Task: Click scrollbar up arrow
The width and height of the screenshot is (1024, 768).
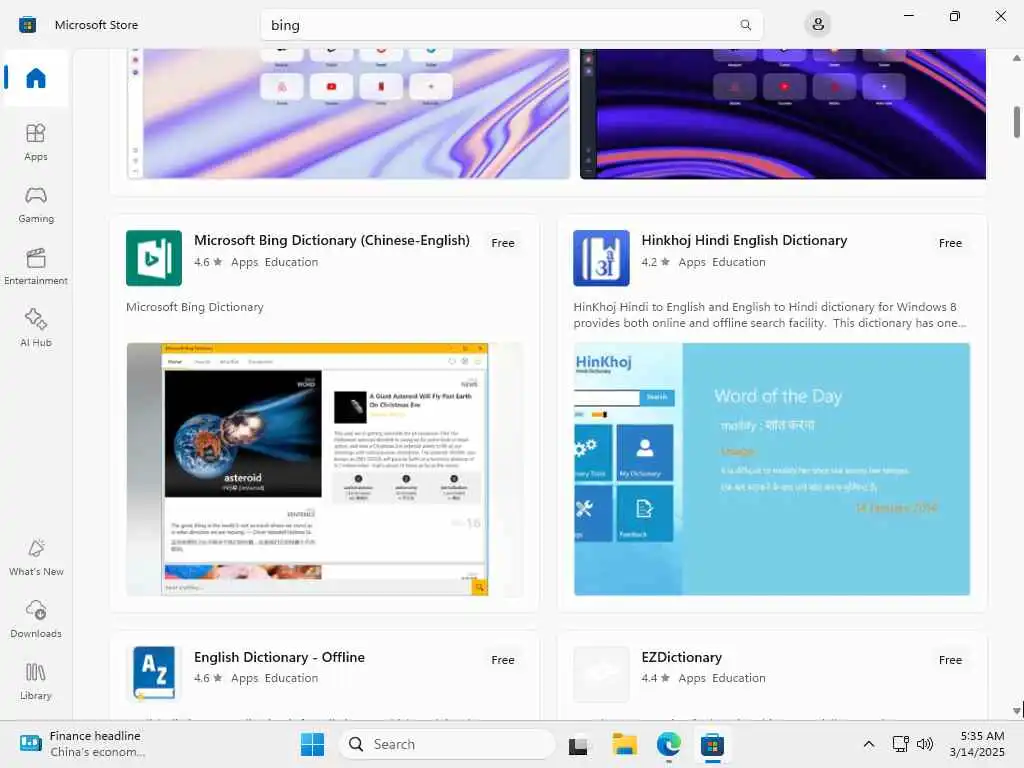Action: tap(1017, 58)
